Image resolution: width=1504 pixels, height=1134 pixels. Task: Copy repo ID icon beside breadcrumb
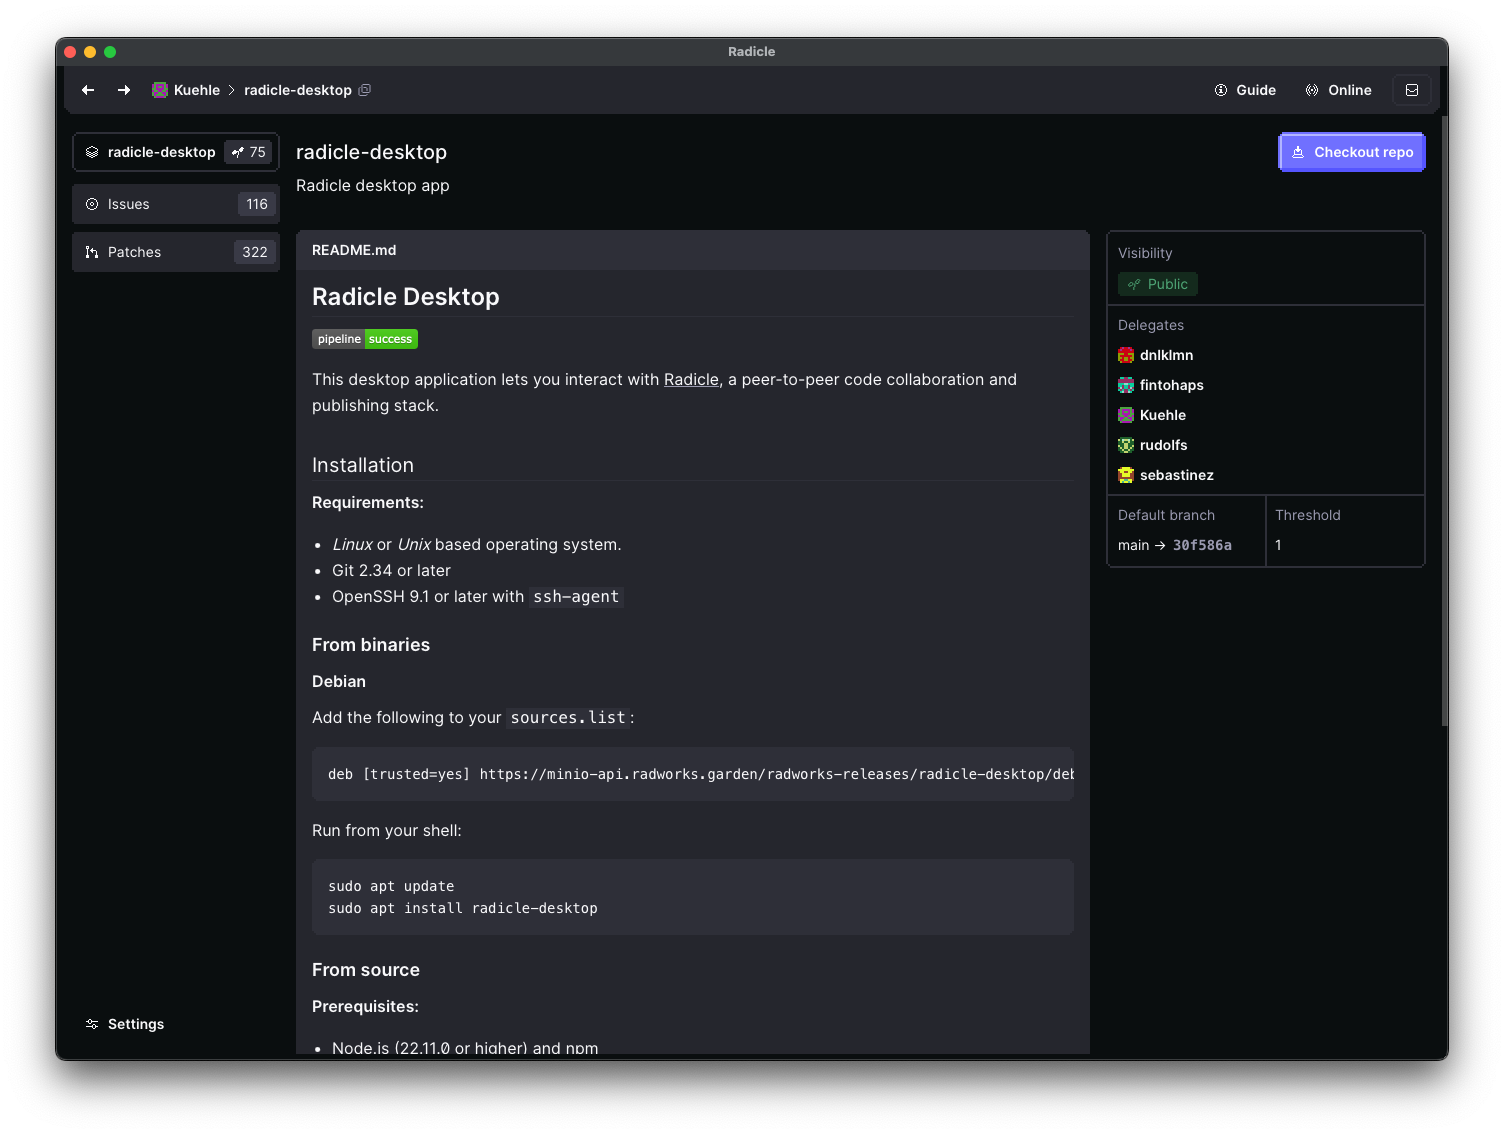coord(365,90)
